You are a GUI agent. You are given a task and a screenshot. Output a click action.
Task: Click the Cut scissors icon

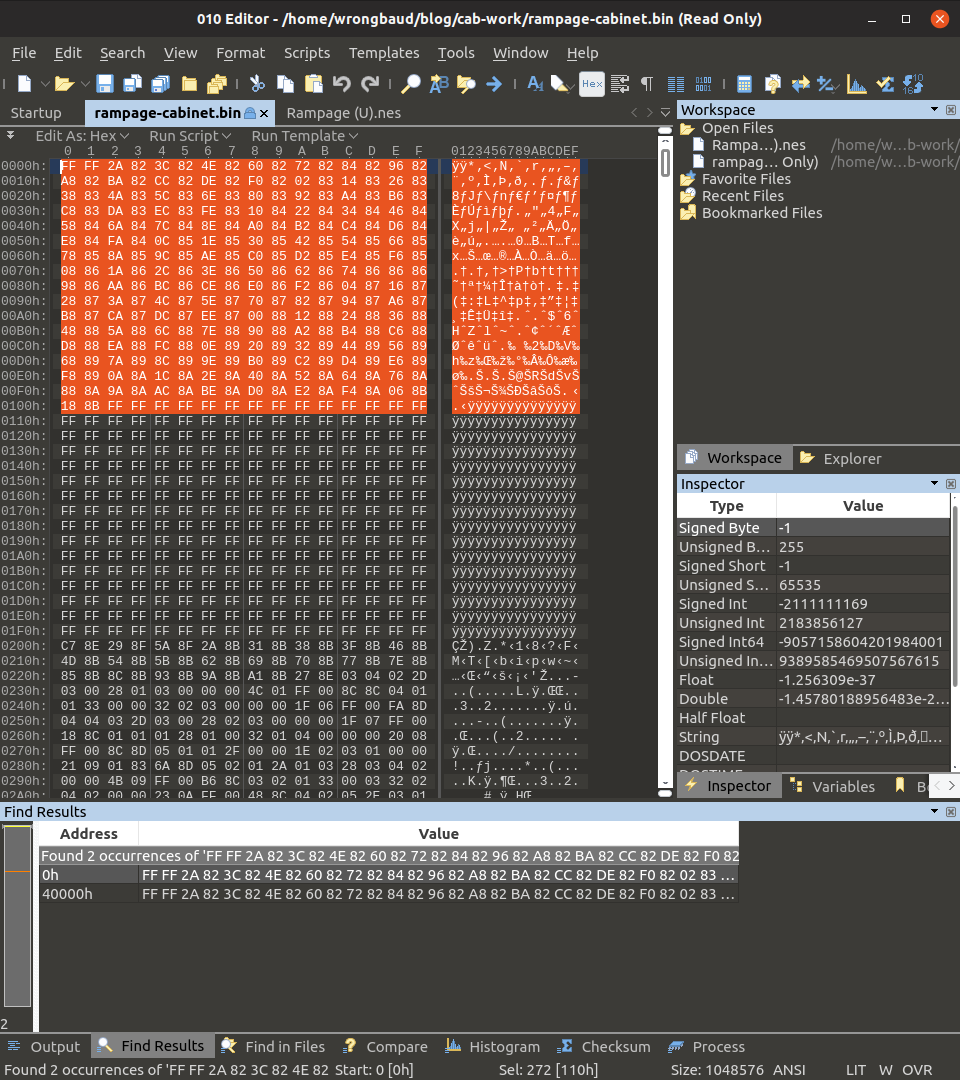tap(257, 84)
